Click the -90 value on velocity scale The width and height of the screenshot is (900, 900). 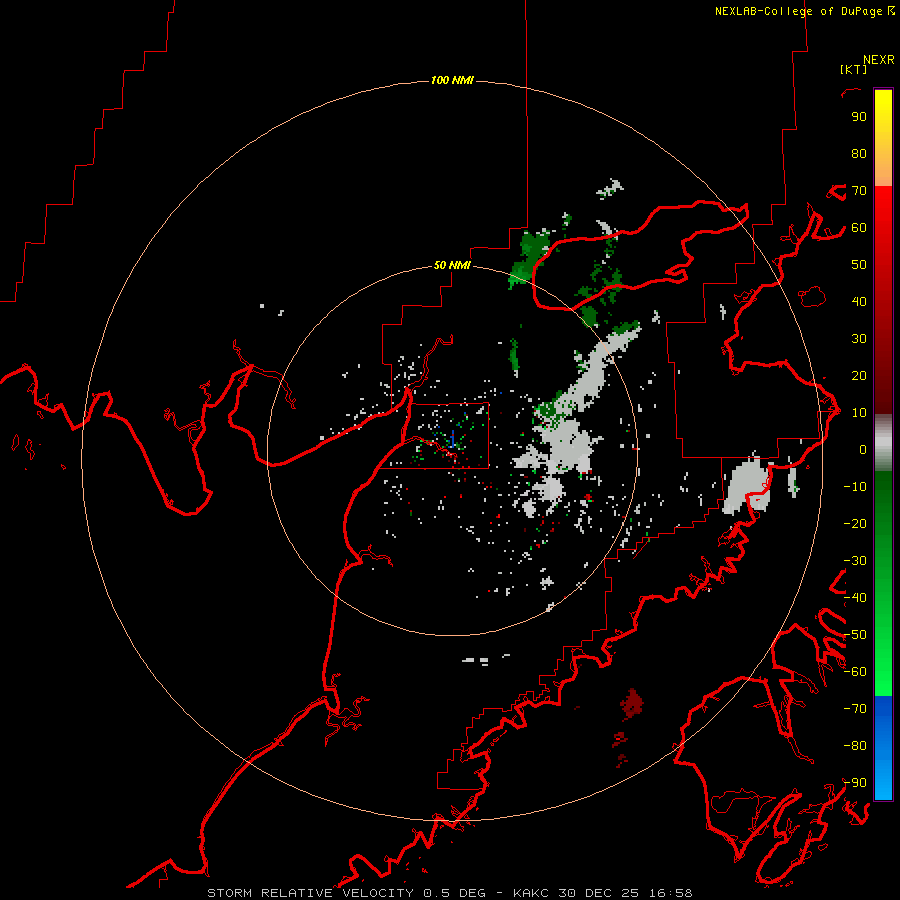click(855, 783)
